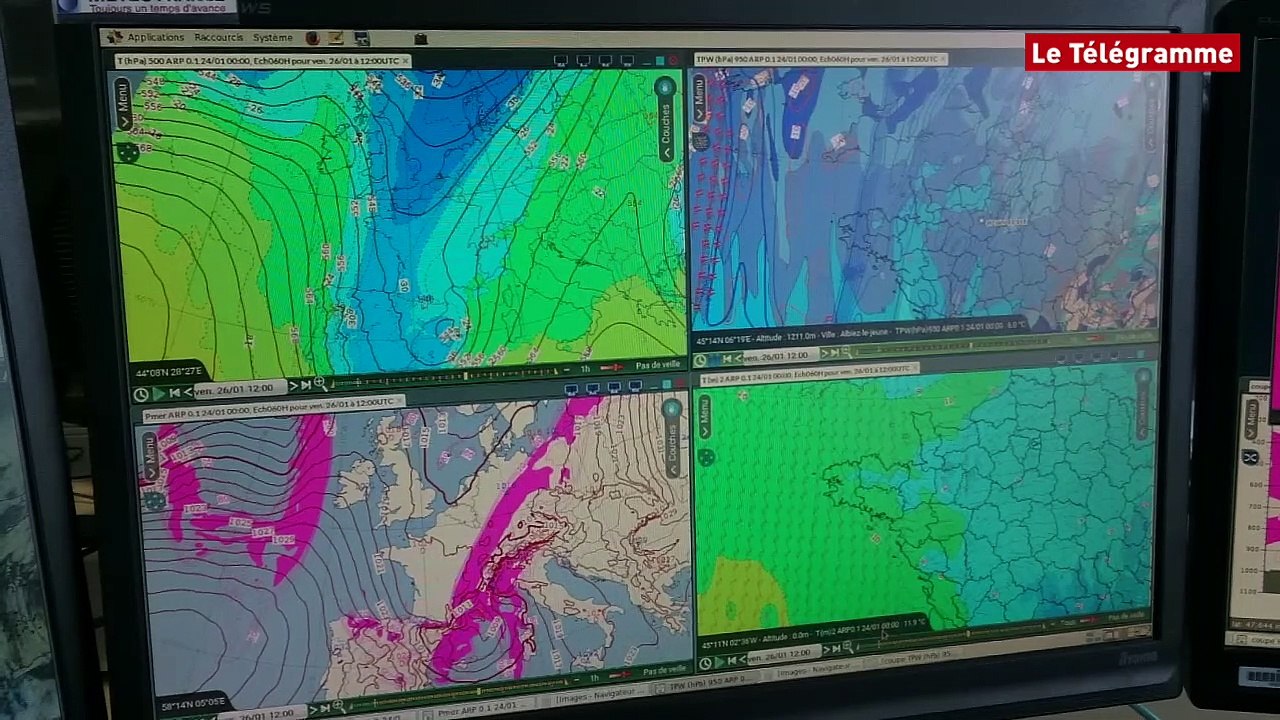The height and width of the screenshot is (720, 1280).
Task: Open the Applications menu
Action: [155, 37]
